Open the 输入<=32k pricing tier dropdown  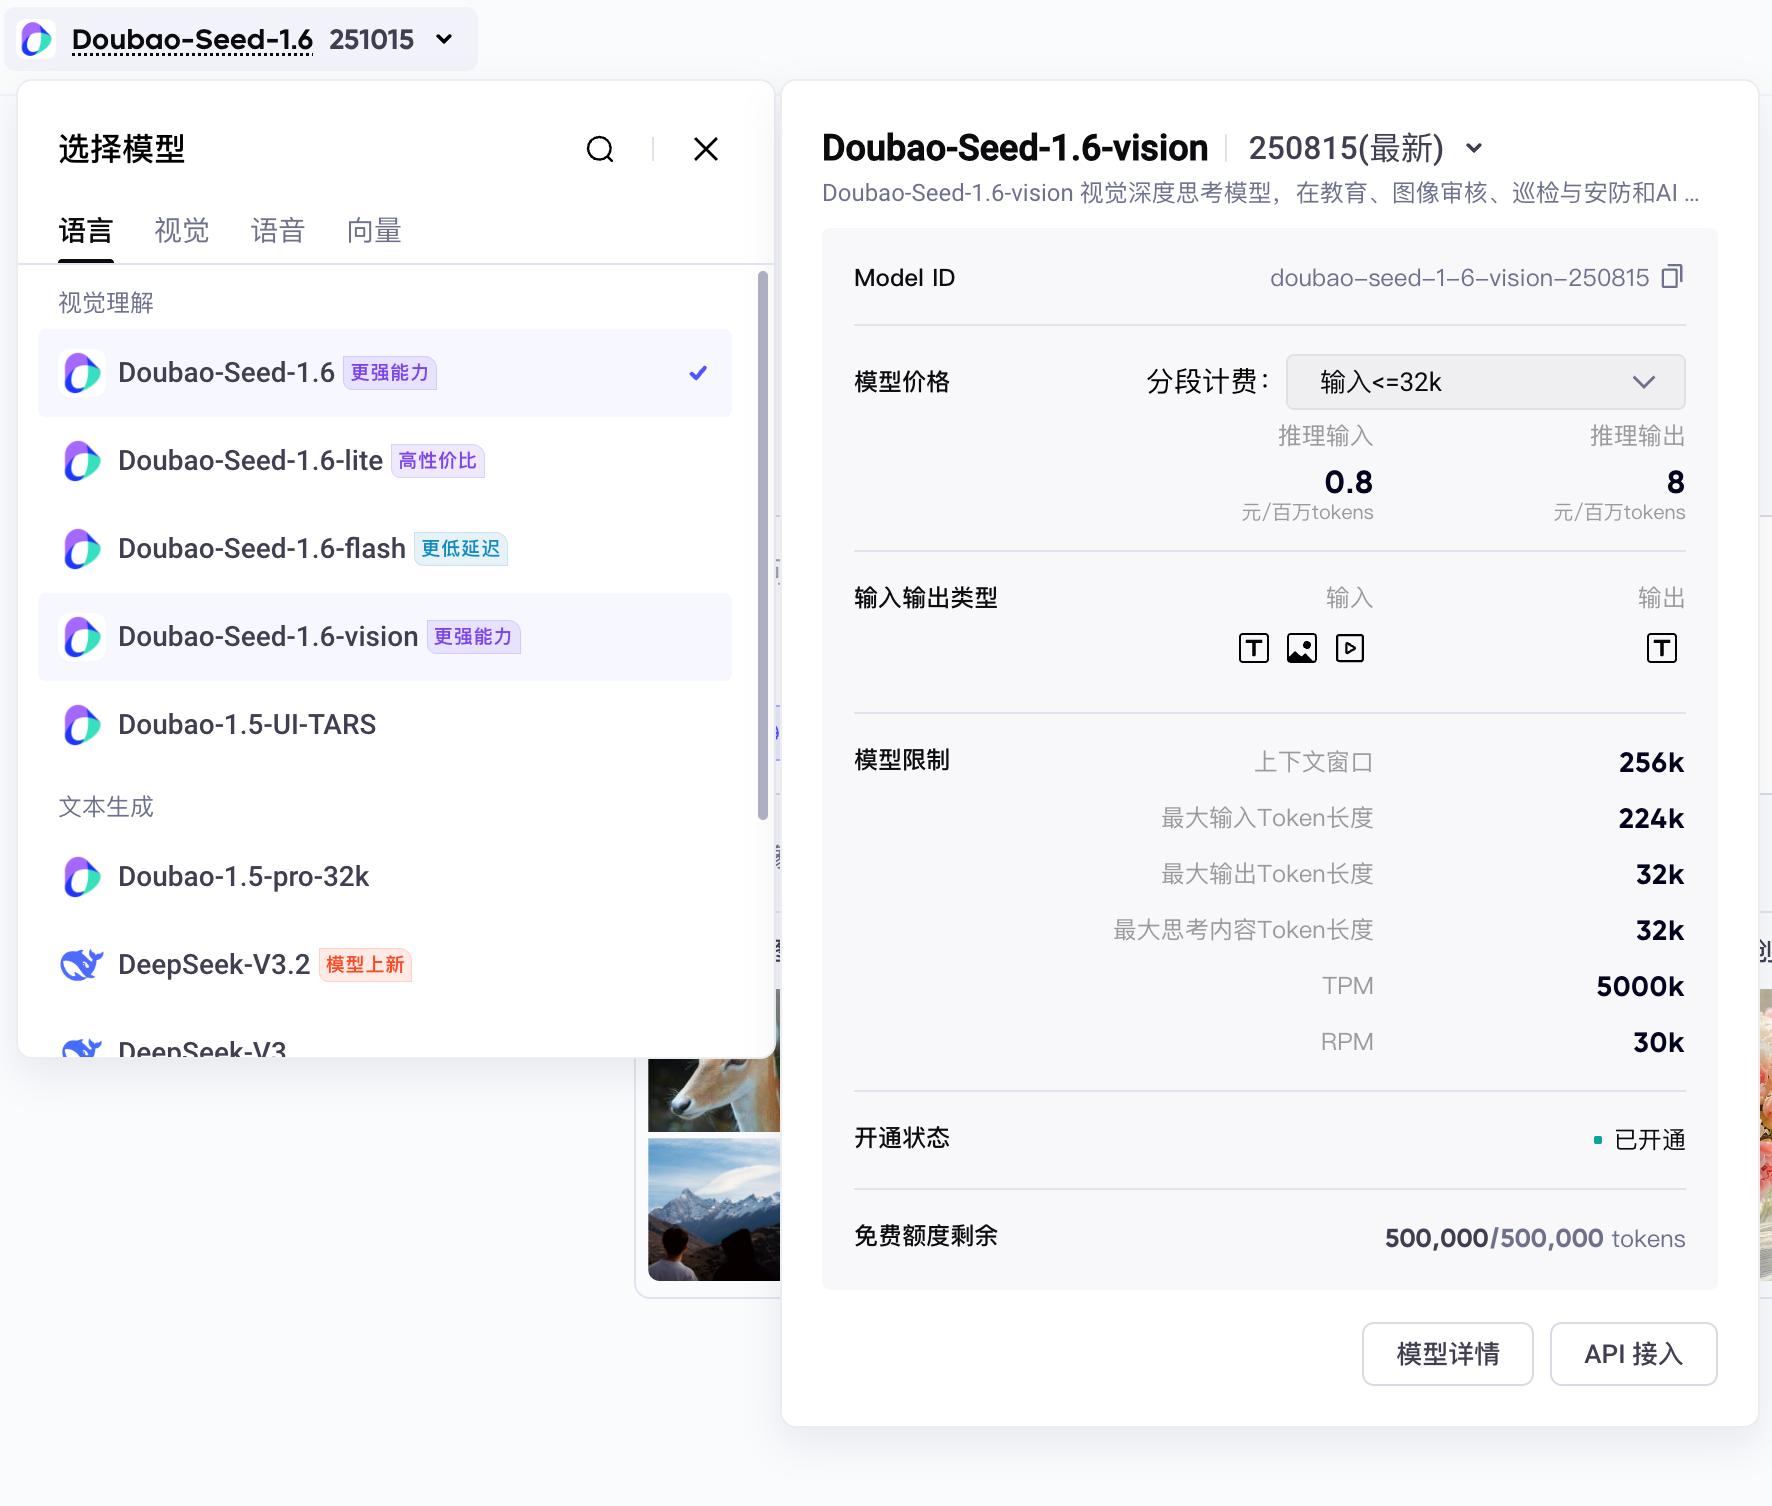pos(1485,382)
